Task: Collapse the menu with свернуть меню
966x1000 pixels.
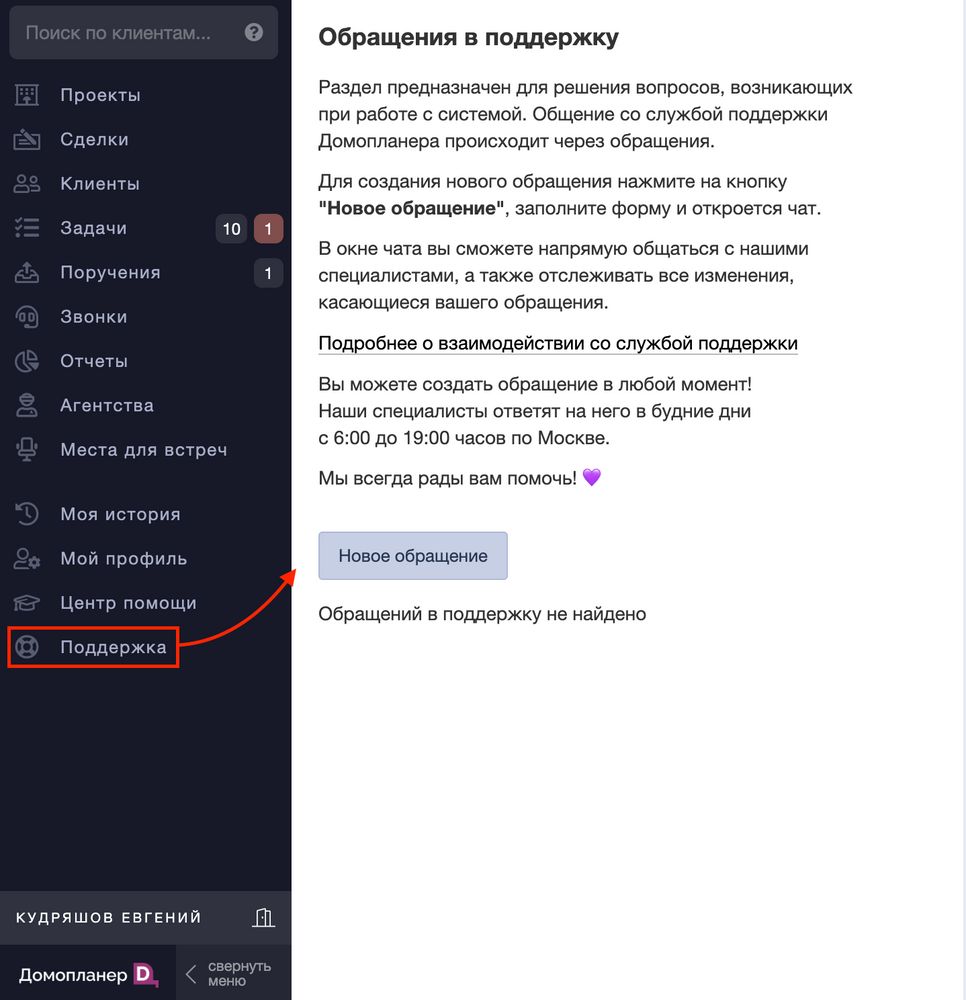Action: coord(230,973)
